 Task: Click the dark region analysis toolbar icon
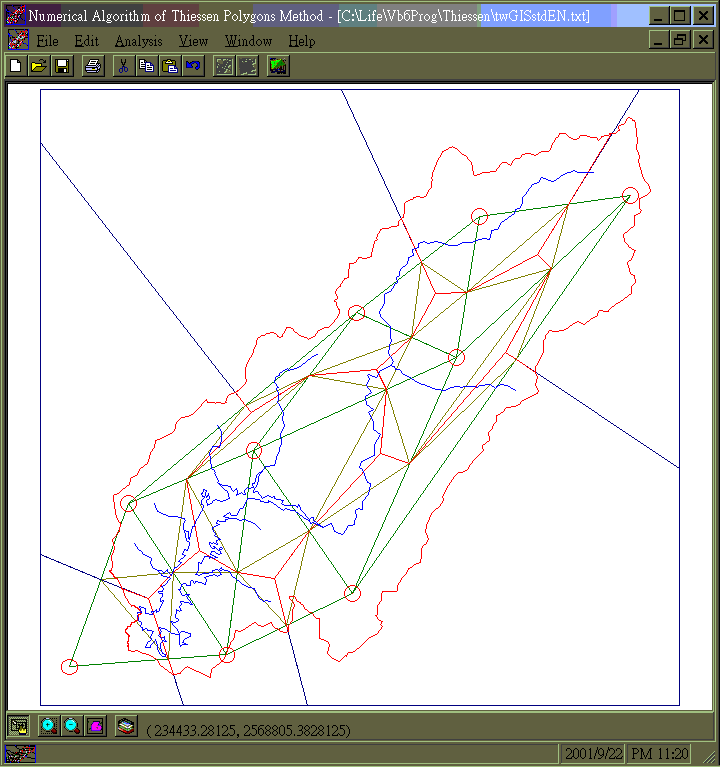(x=248, y=66)
